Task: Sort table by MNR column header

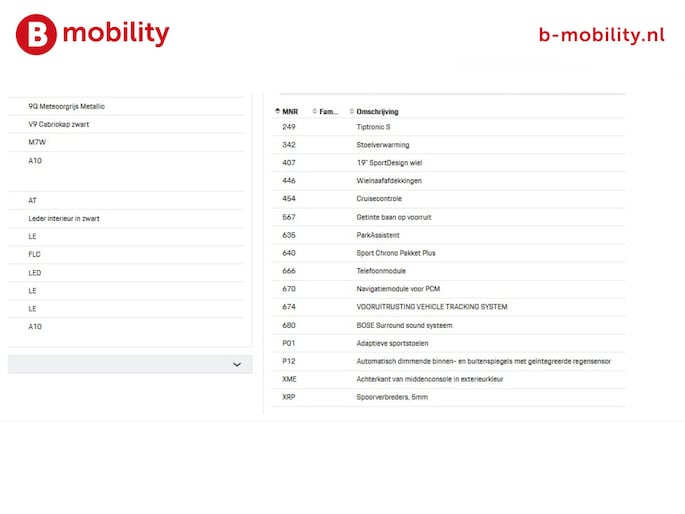Action: [290, 111]
